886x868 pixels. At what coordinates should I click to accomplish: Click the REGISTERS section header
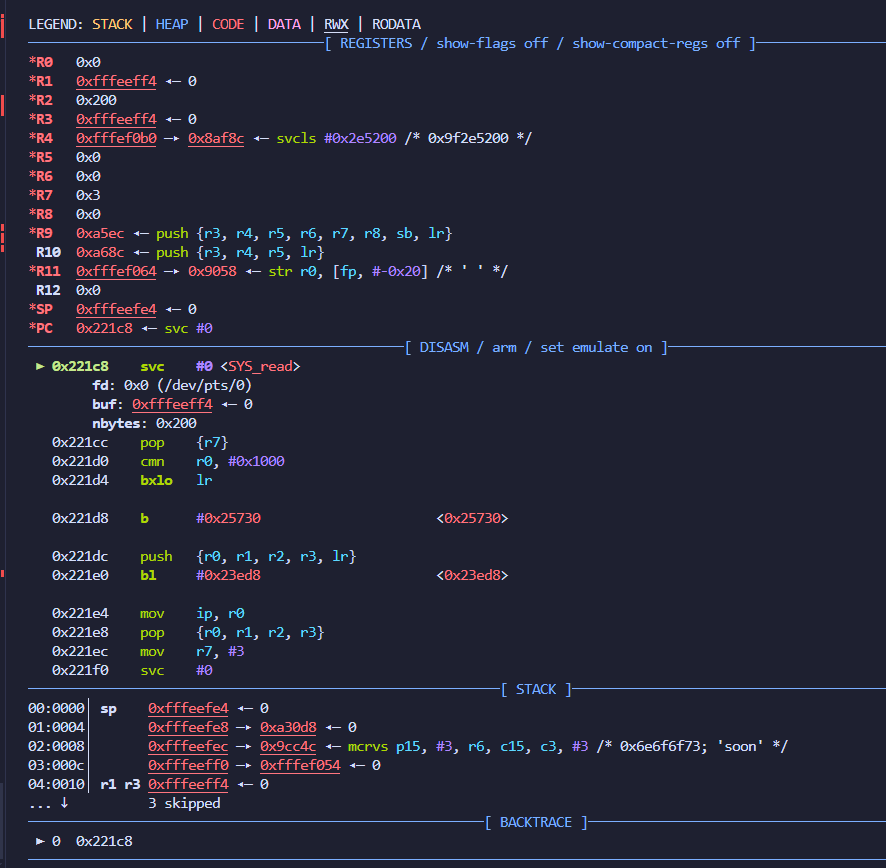click(x=378, y=43)
